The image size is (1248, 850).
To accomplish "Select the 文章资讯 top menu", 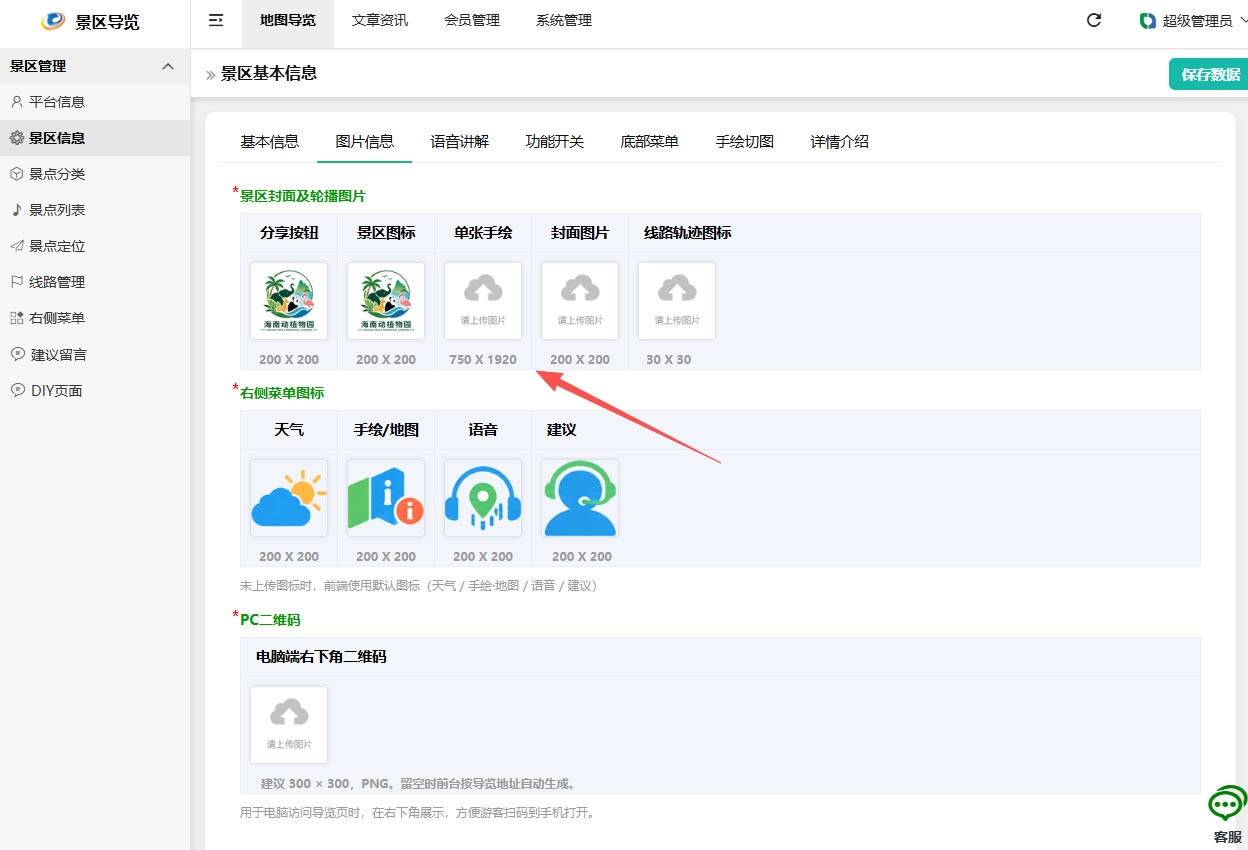I will [x=380, y=20].
